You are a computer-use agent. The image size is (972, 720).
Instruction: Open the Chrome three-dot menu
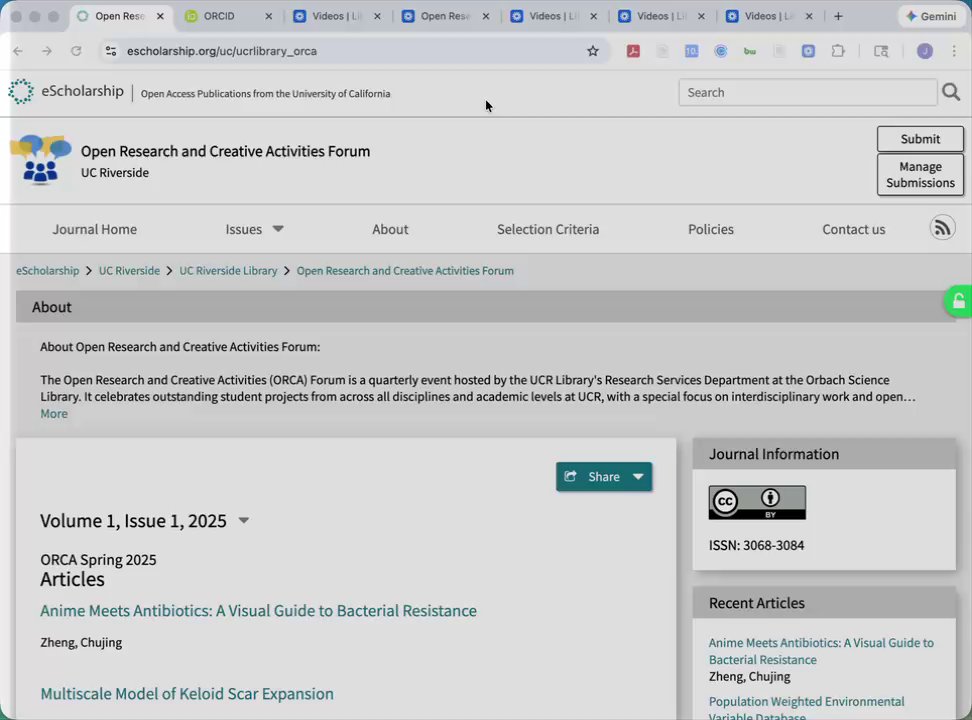(x=954, y=51)
